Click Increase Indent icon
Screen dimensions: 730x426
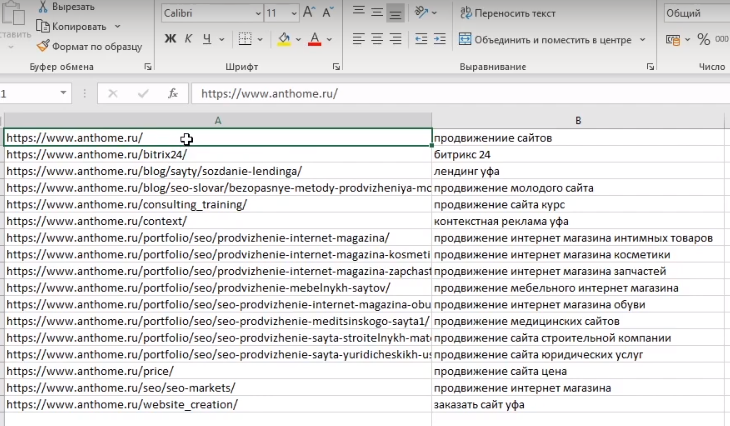point(439,39)
